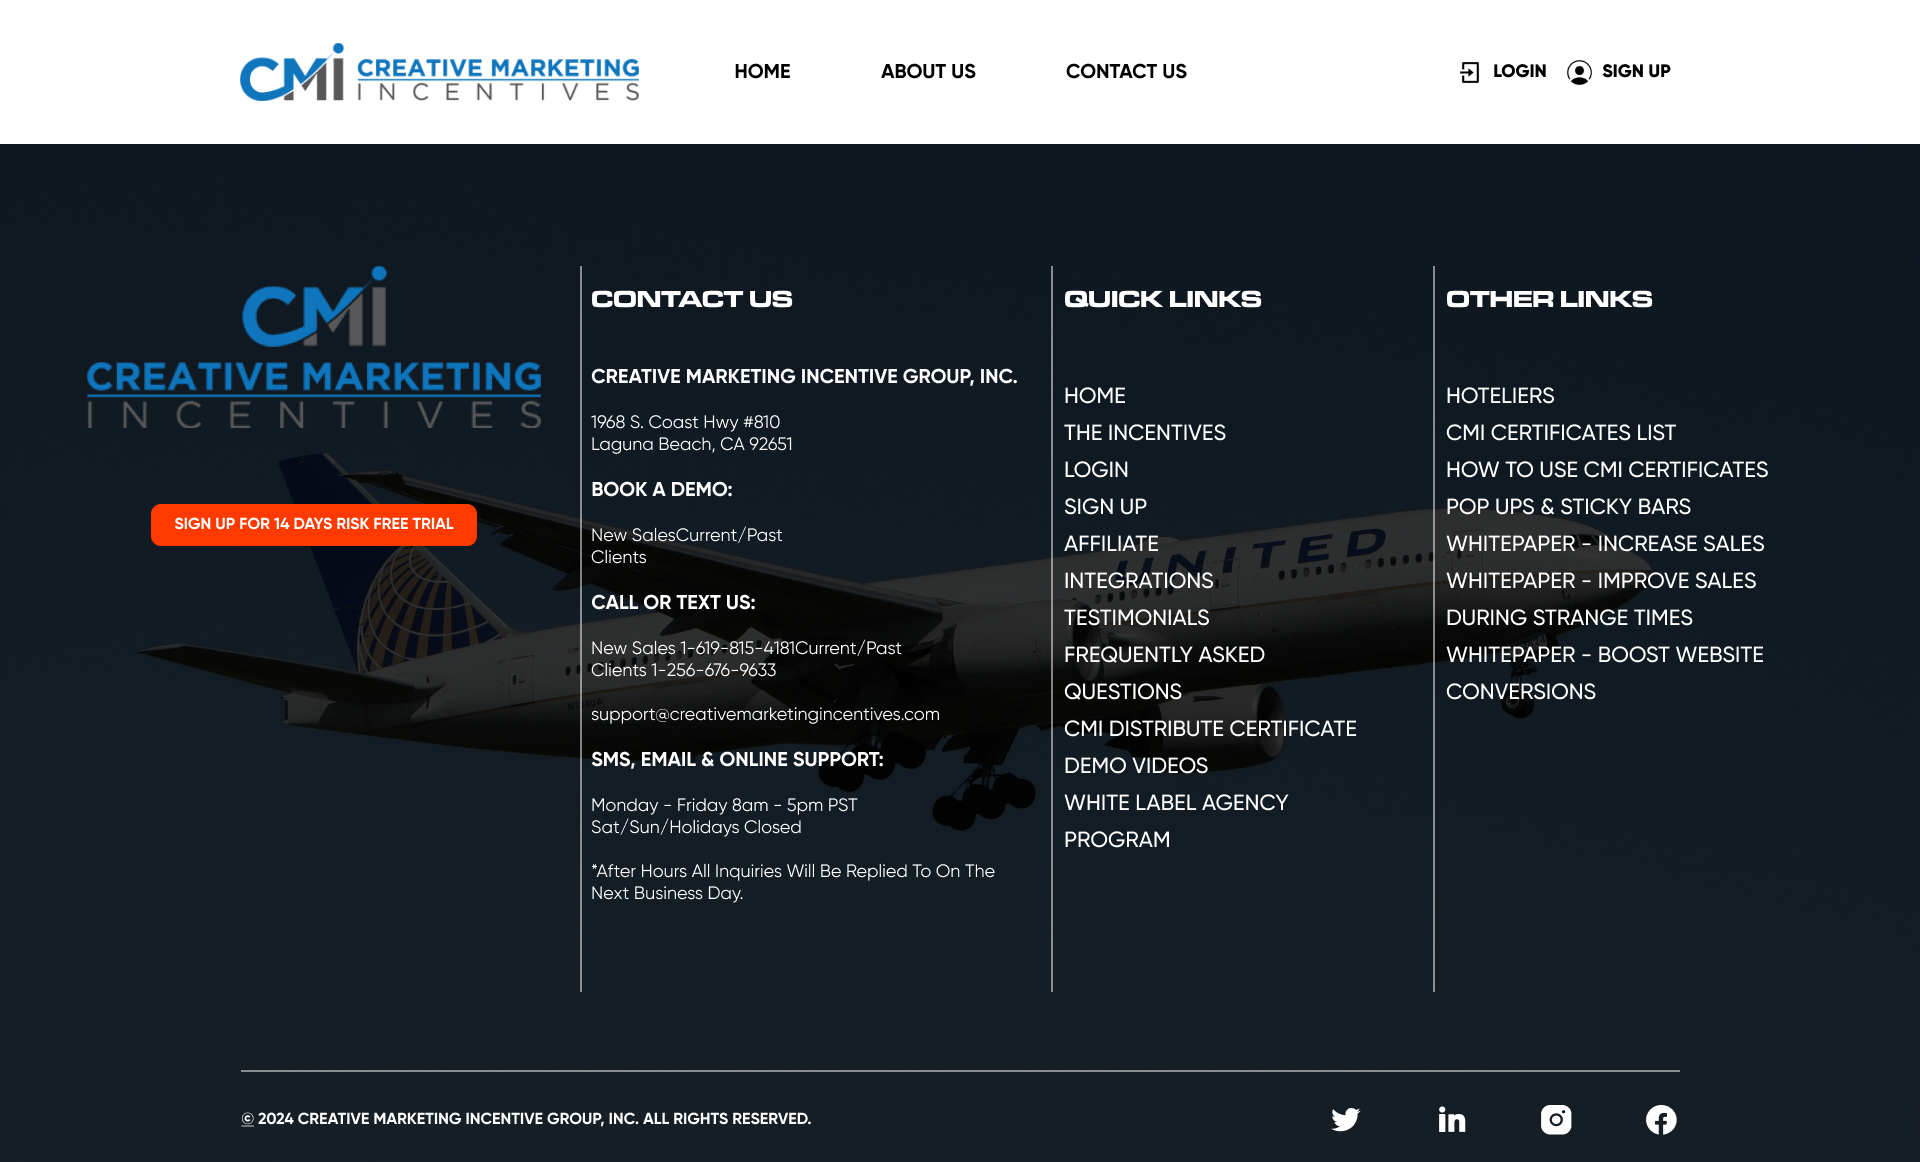
Task: Click POP UPS & STICKY BARS link
Action: 1568,506
